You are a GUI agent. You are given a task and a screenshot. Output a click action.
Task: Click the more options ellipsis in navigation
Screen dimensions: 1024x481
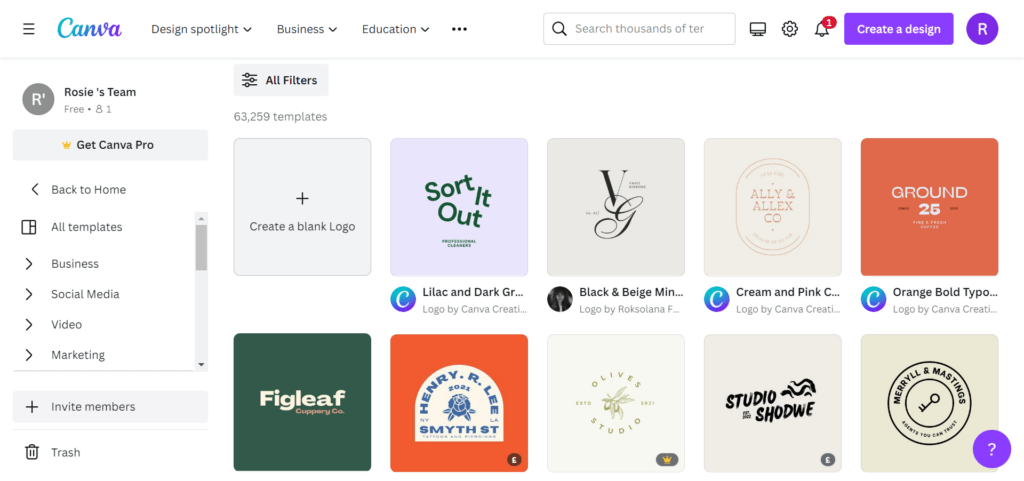point(459,29)
